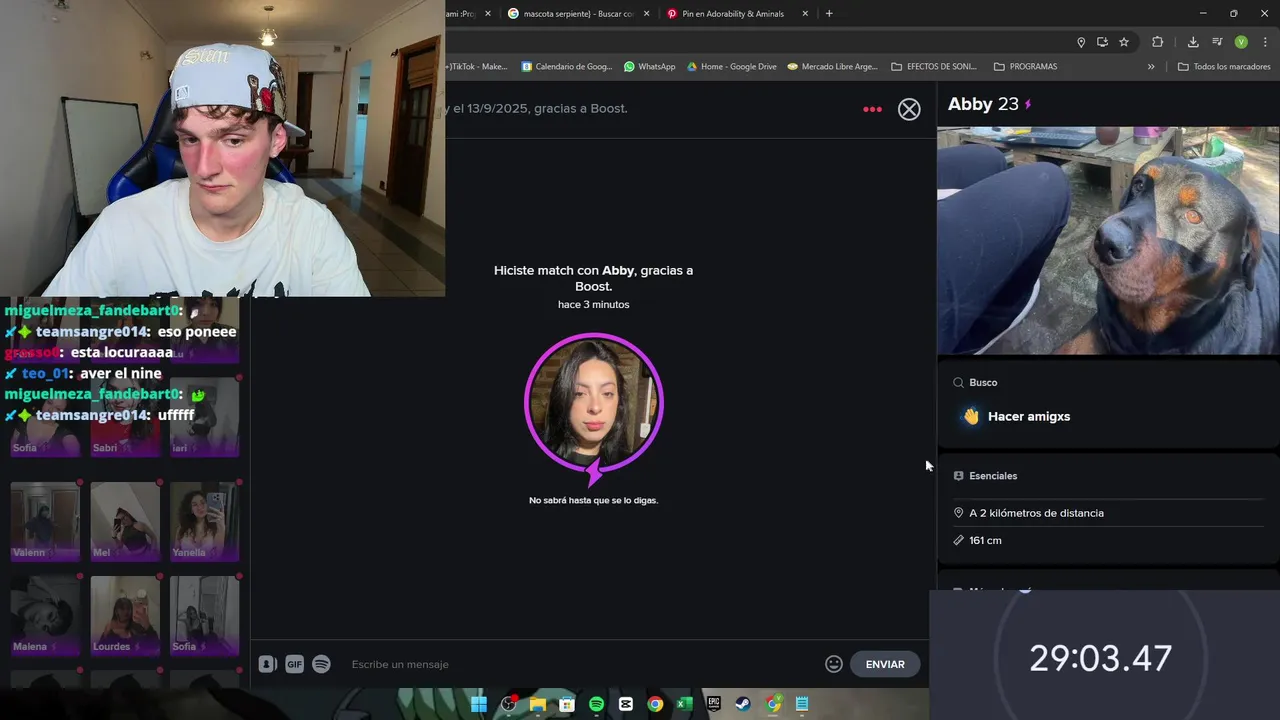The height and width of the screenshot is (720, 1280).
Task: Click the ENVIAR send button
Action: [885, 664]
